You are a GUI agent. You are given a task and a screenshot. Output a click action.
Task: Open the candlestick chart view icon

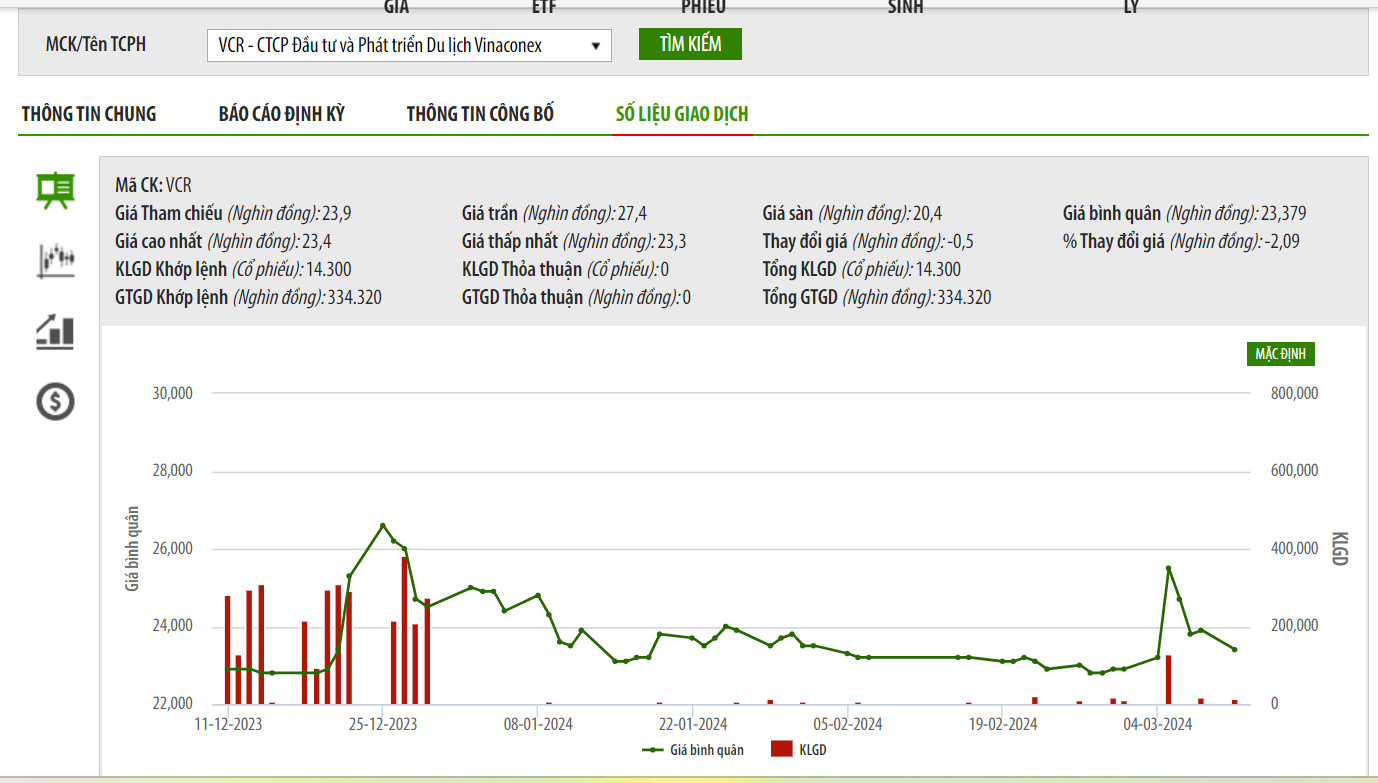point(55,260)
